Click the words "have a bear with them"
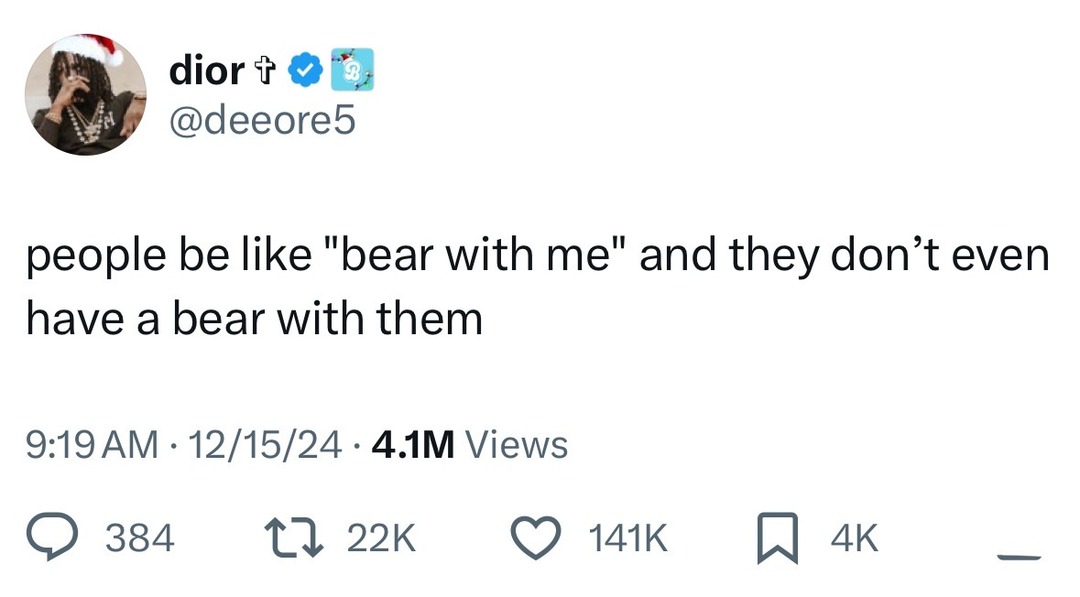 [254, 318]
